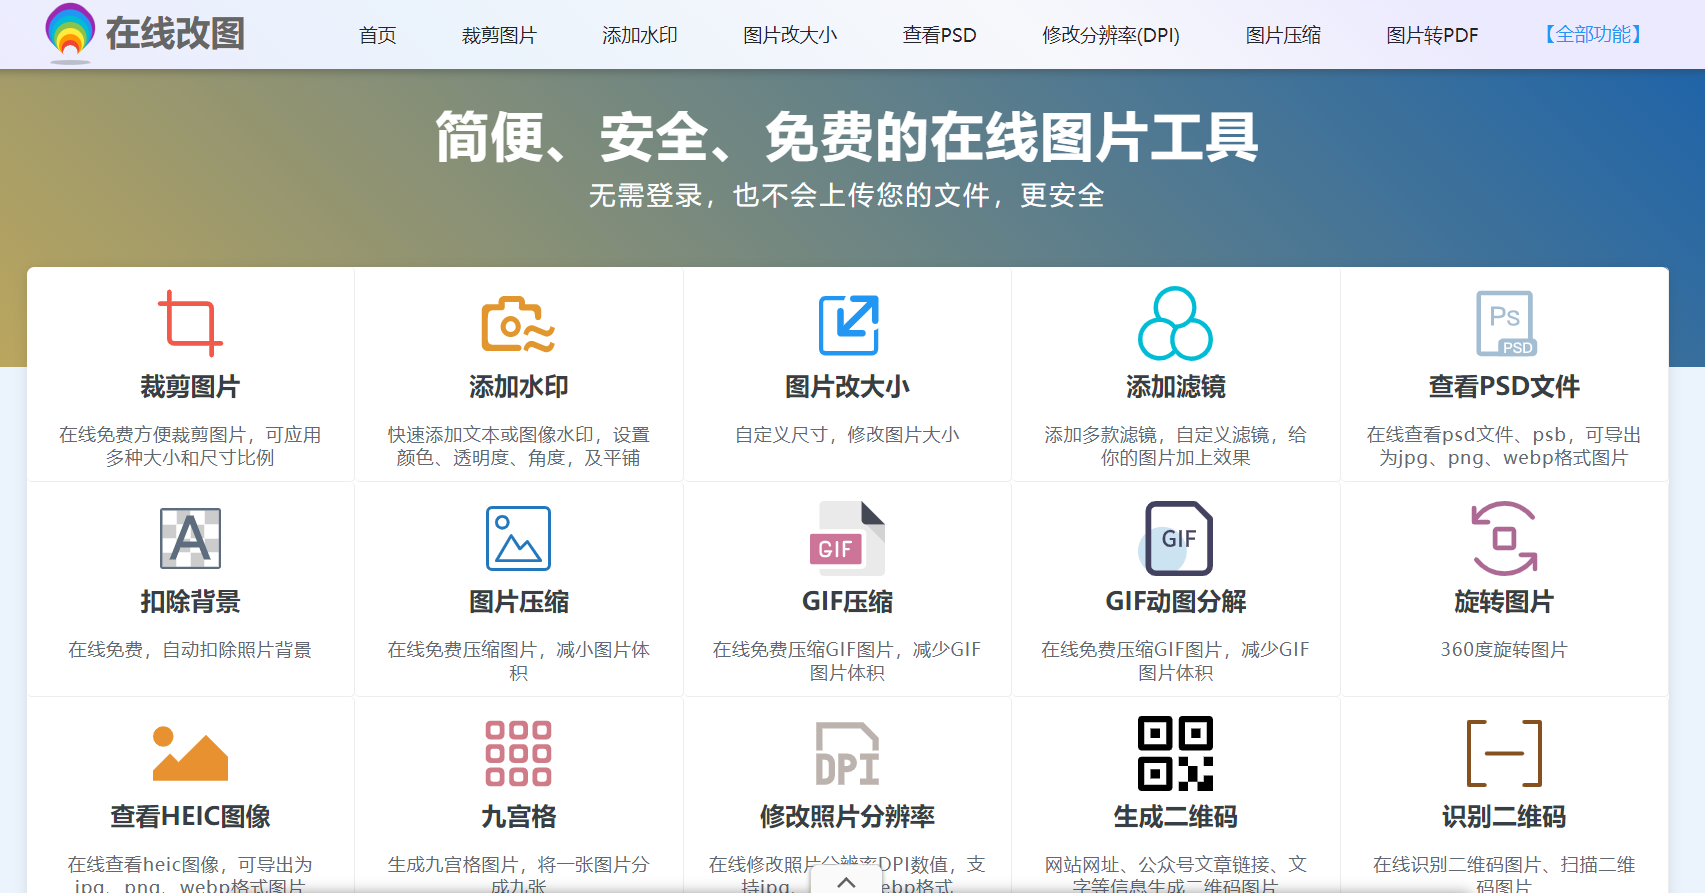Open the add watermark camera icon

tap(518, 324)
